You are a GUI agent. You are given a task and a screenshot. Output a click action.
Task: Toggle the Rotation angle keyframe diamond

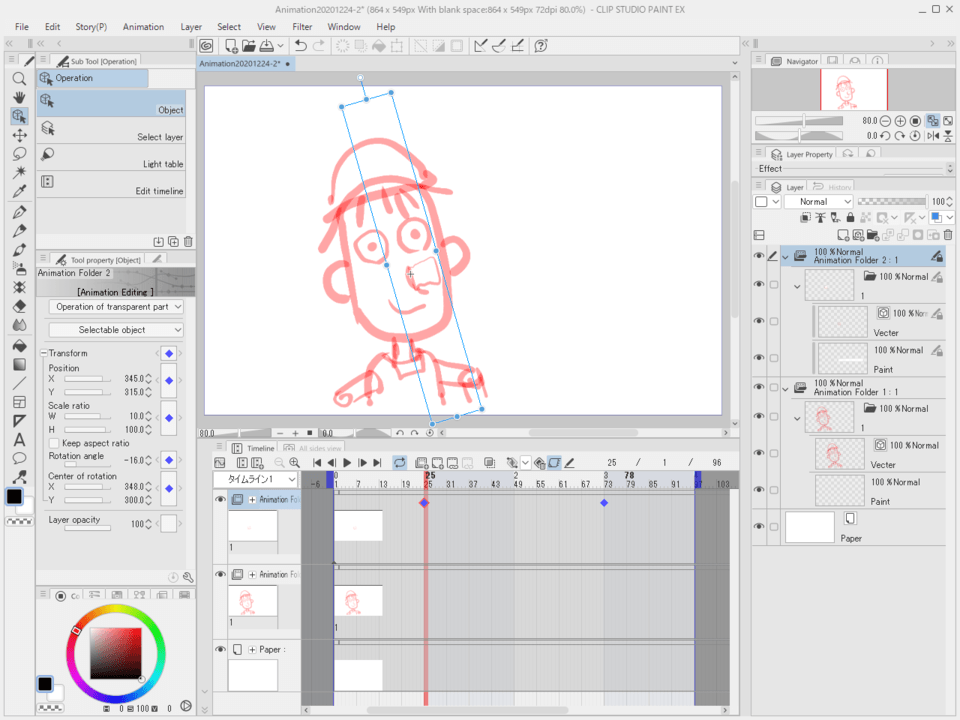pyautogui.click(x=169, y=460)
